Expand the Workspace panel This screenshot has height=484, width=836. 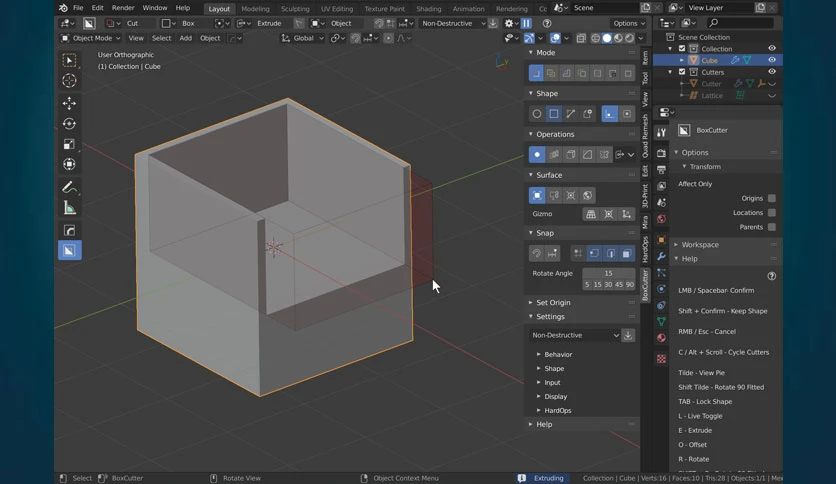700,245
